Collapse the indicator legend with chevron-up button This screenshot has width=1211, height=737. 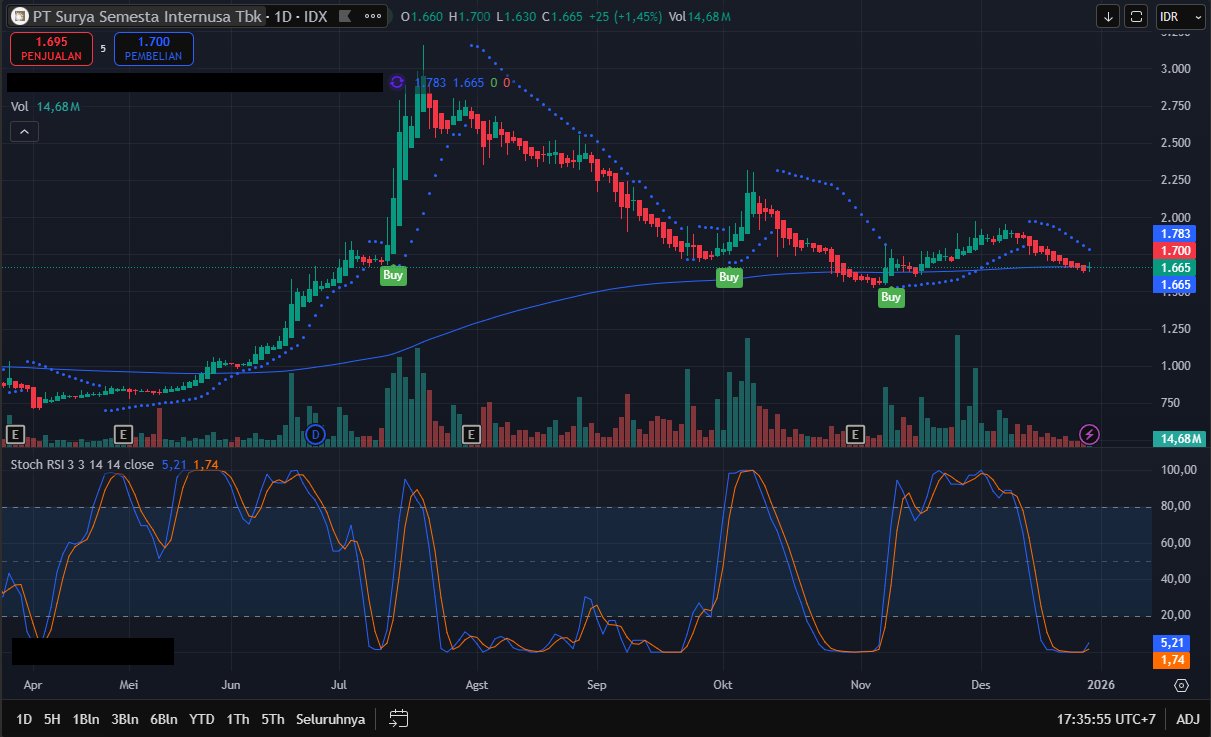(x=24, y=131)
